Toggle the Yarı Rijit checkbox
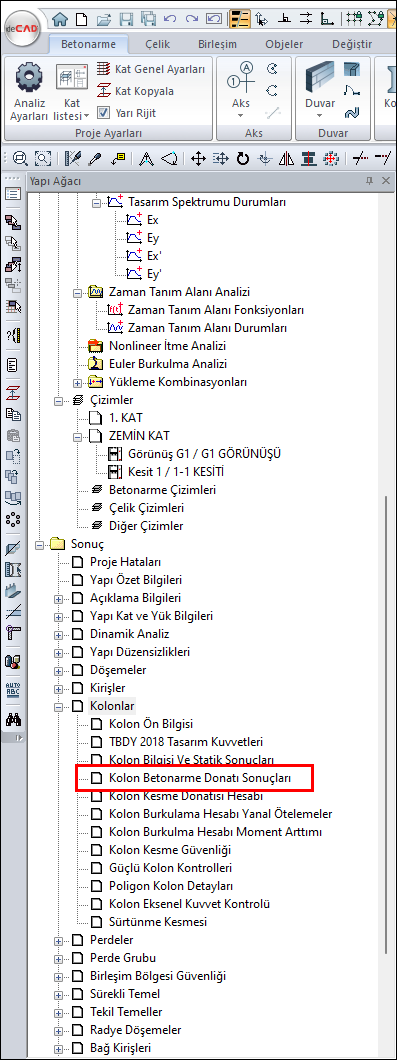 [103, 113]
